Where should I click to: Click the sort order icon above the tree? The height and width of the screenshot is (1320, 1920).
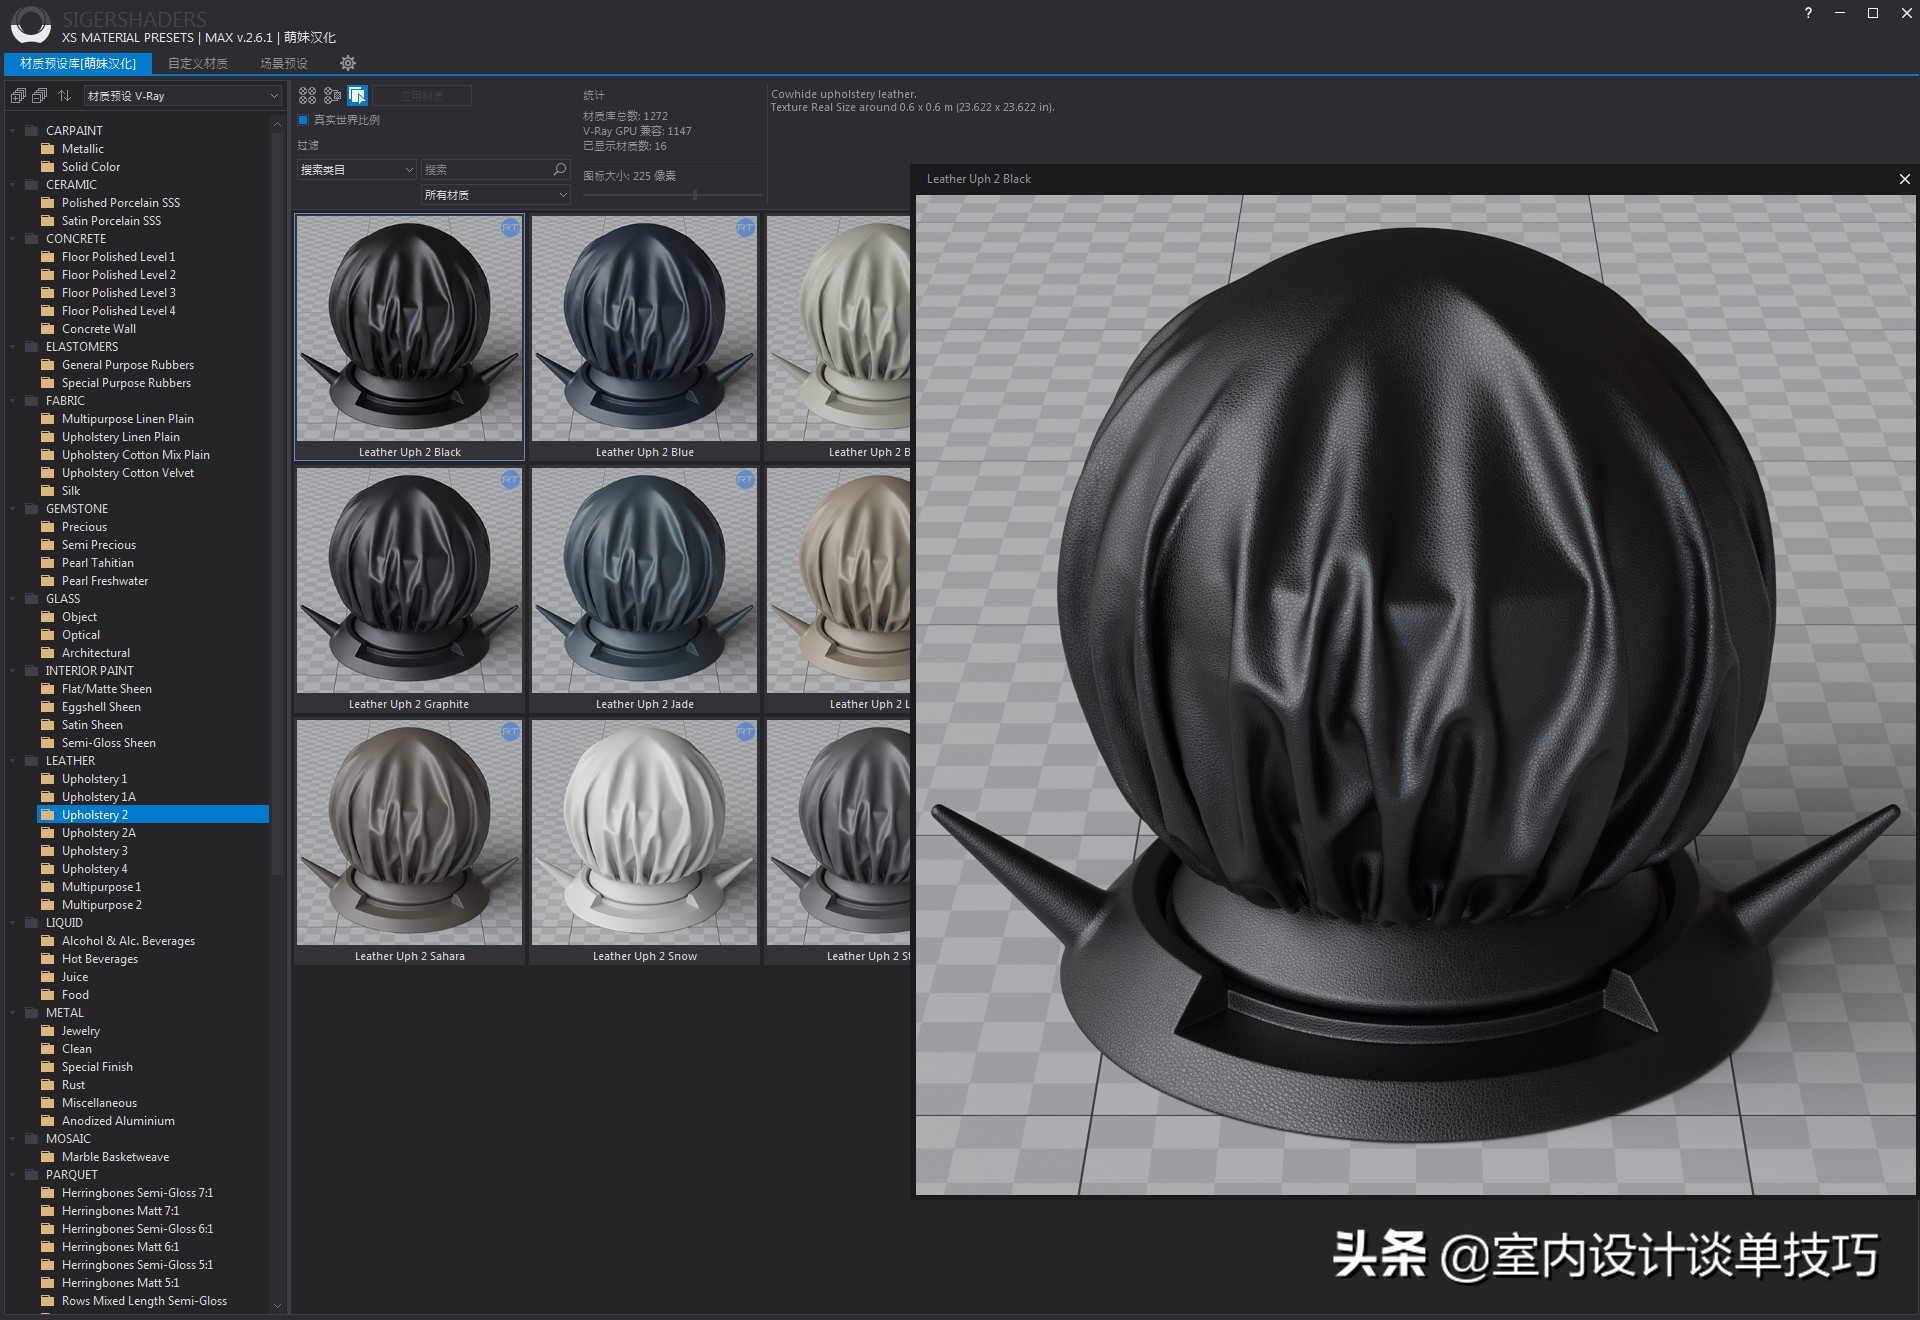click(x=64, y=96)
